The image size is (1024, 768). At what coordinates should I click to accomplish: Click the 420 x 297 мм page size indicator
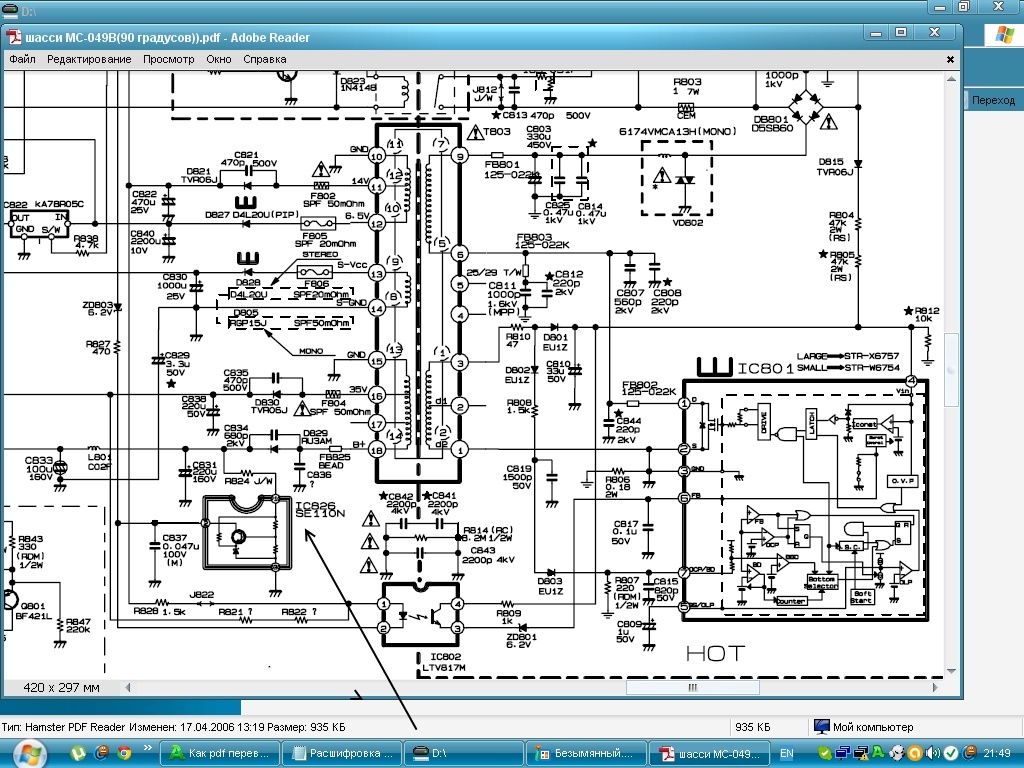(x=61, y=687)
